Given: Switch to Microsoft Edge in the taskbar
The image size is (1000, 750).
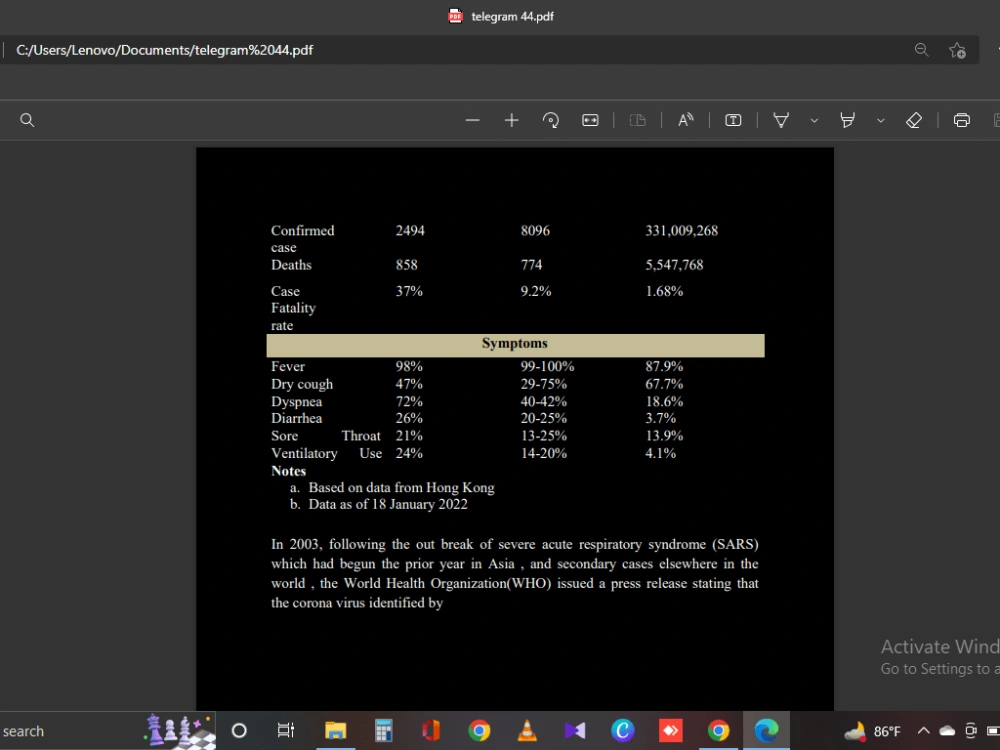Looking at the screenshot, I should tap(766, 731).
